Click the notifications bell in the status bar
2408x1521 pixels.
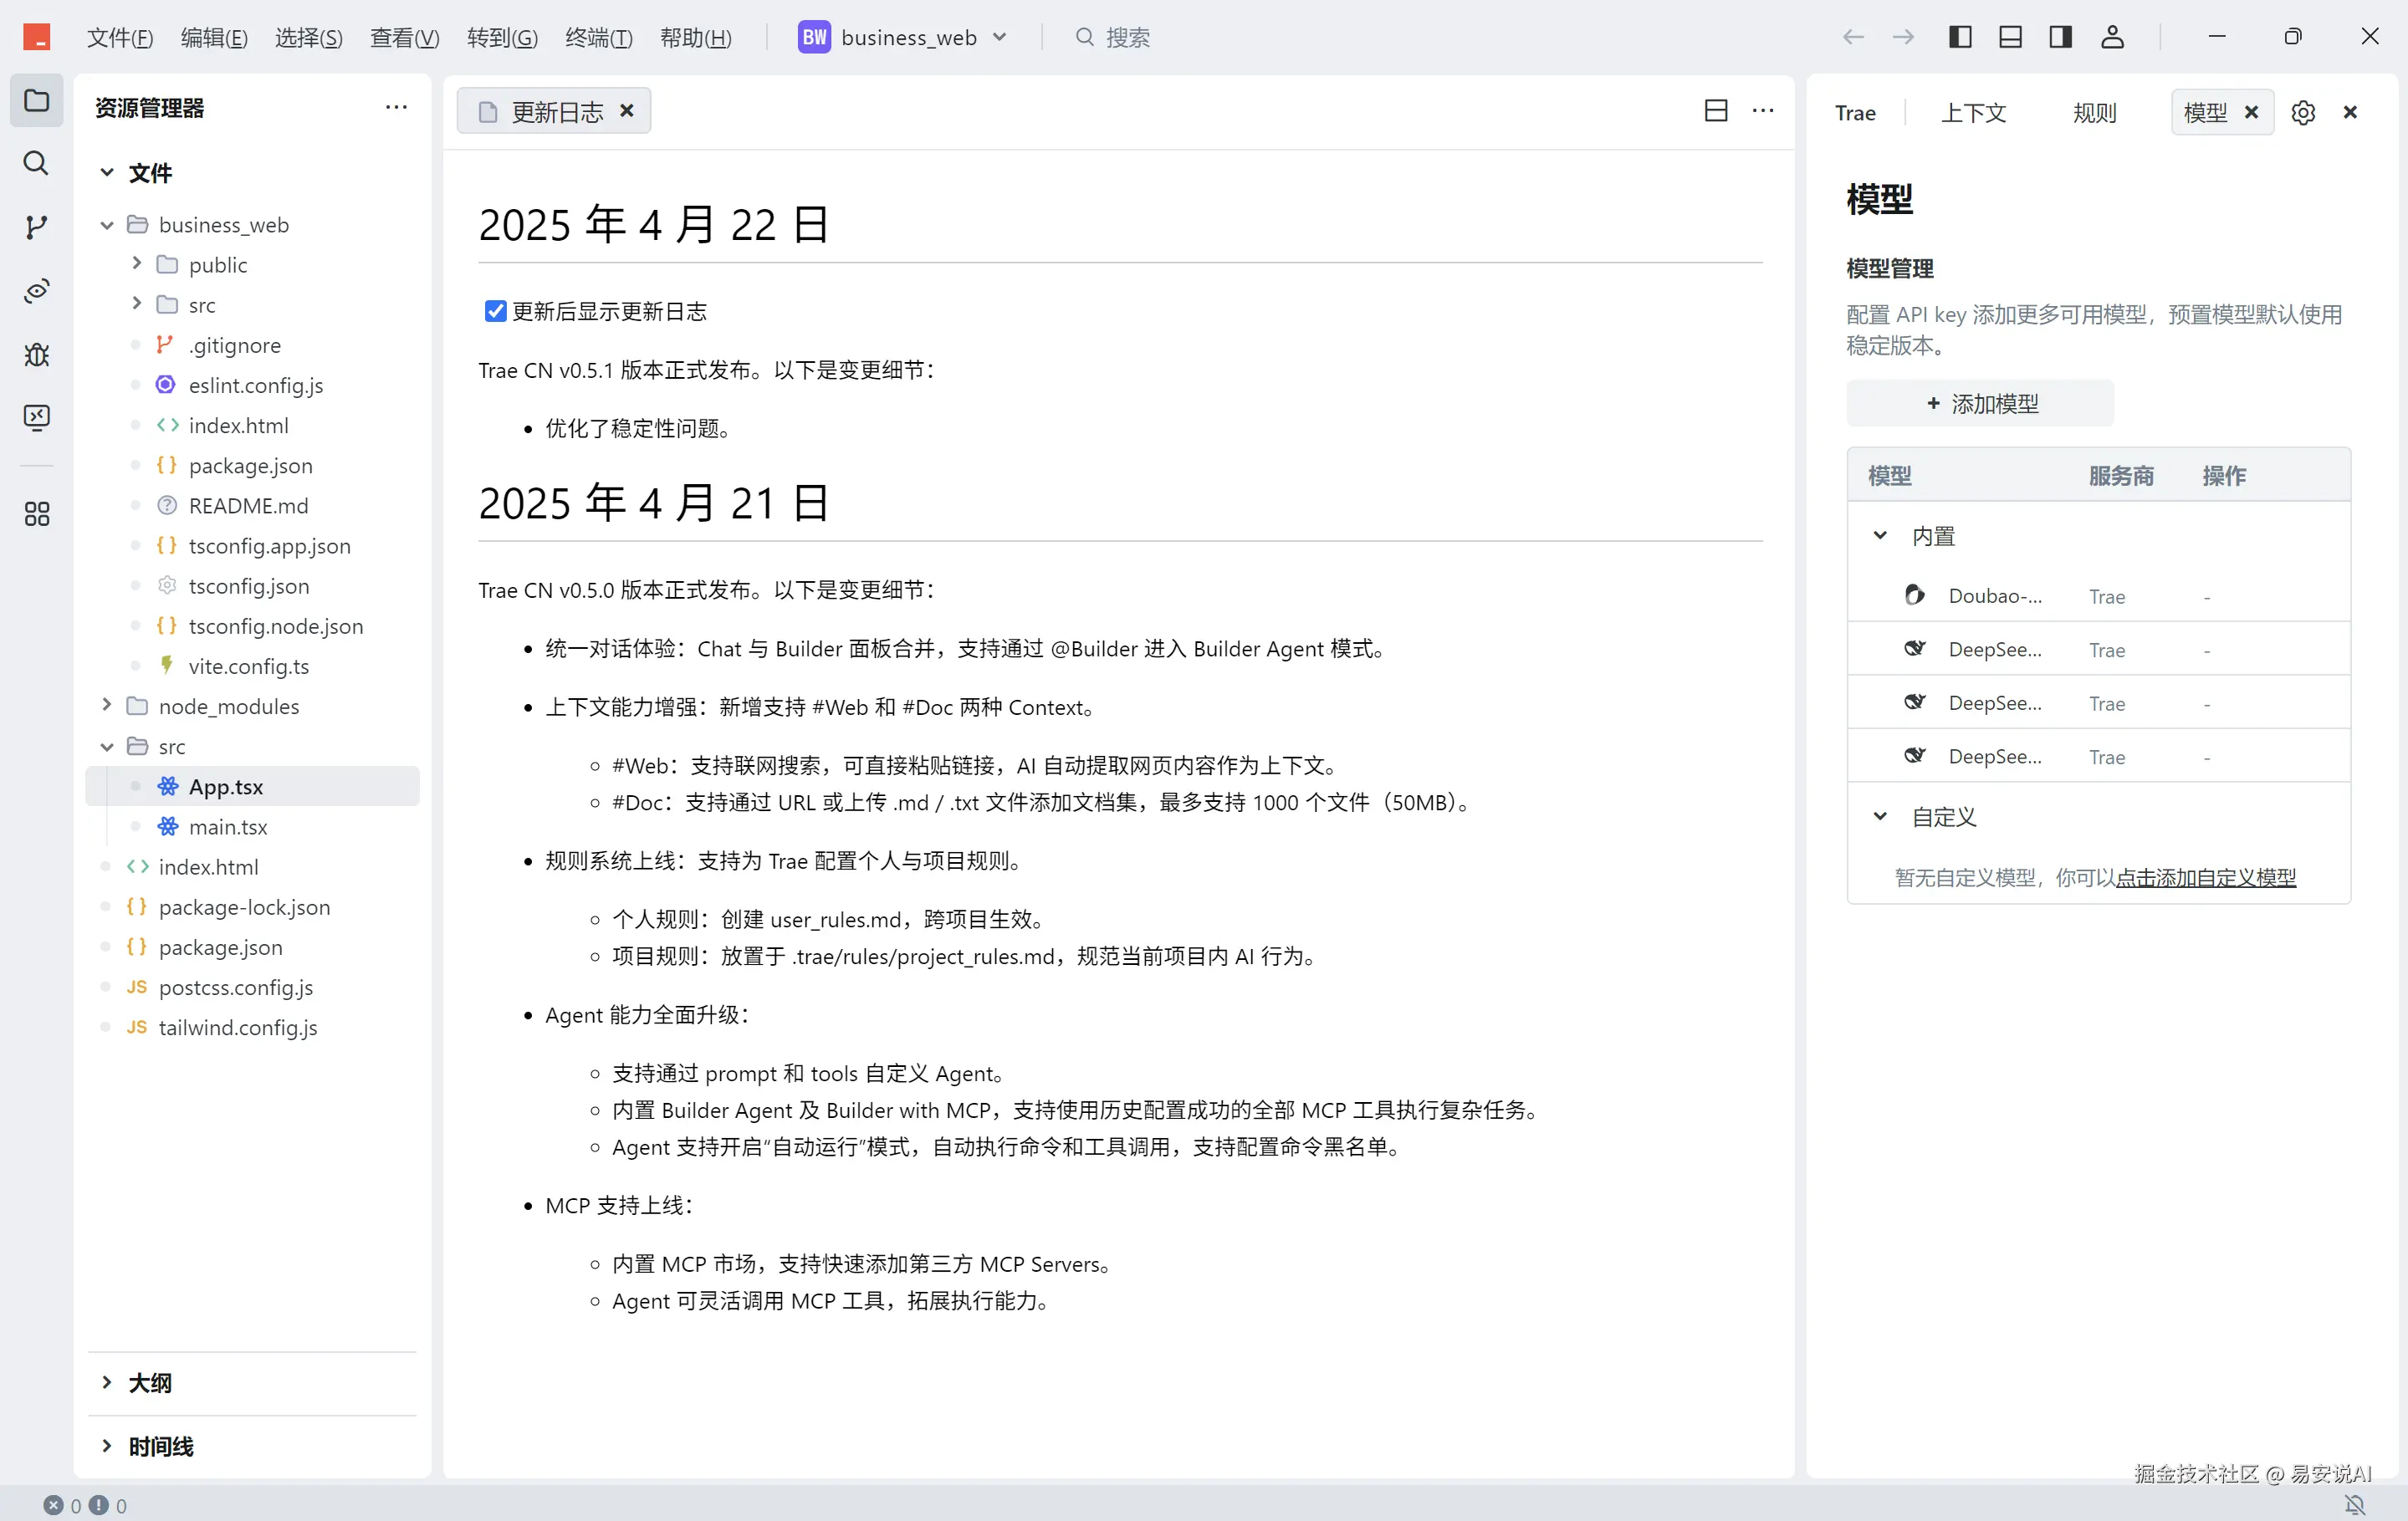pyautogui.click(x=2355, y=1504)
